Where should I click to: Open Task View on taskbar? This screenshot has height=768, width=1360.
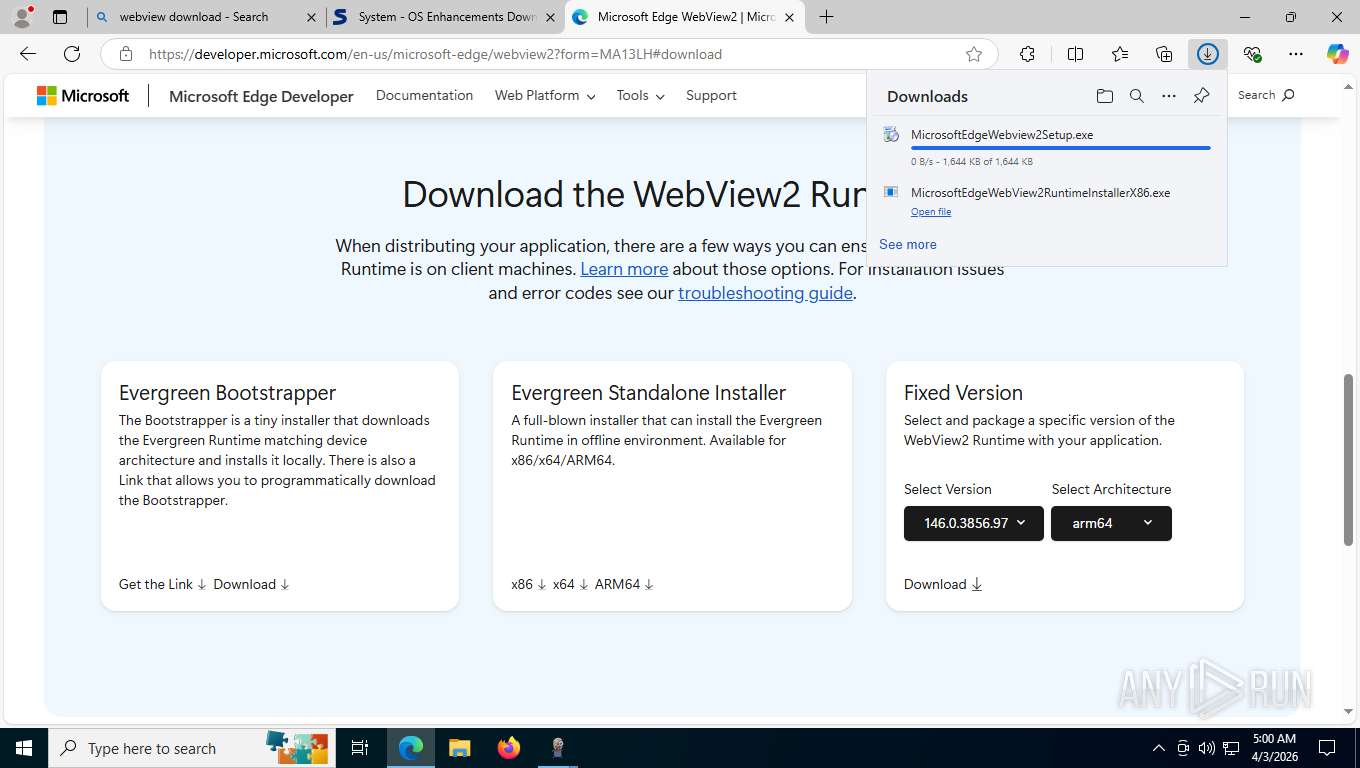coord(360,748)
